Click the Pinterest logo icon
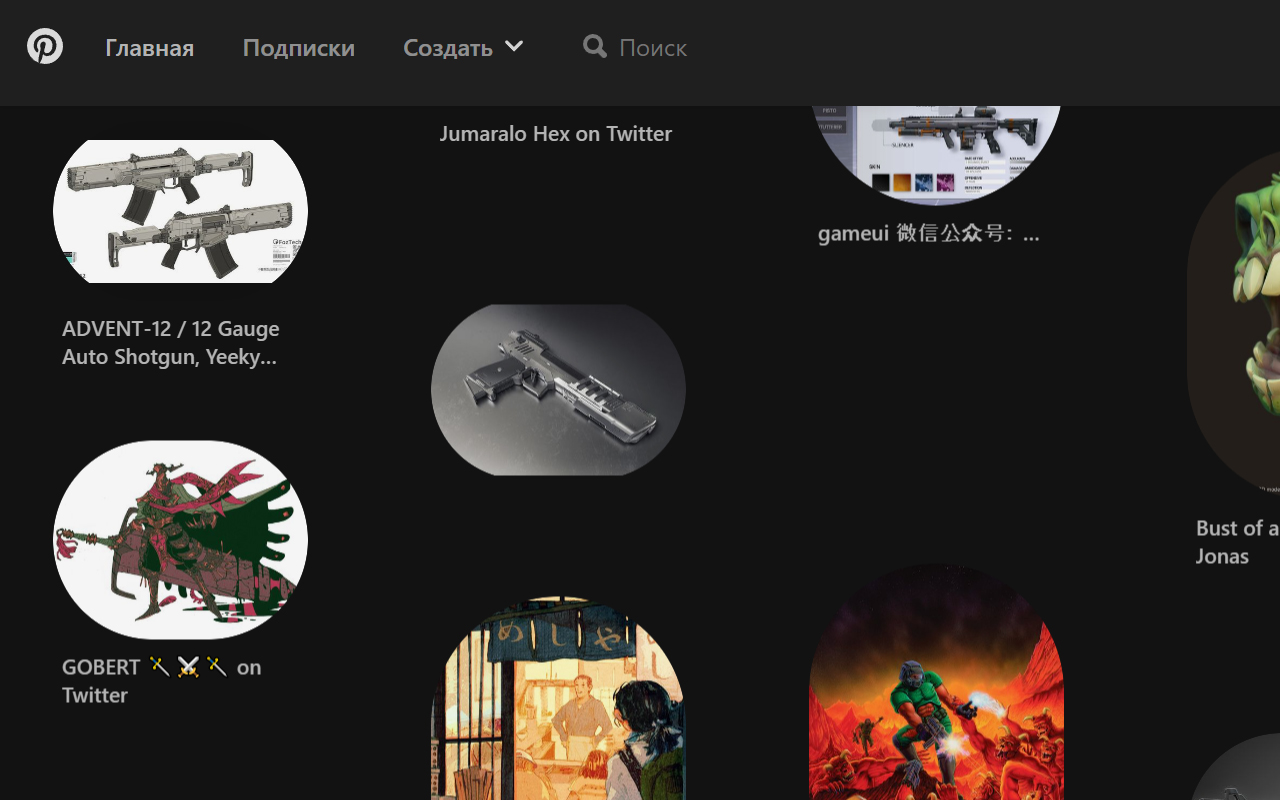 pos(45,46)
